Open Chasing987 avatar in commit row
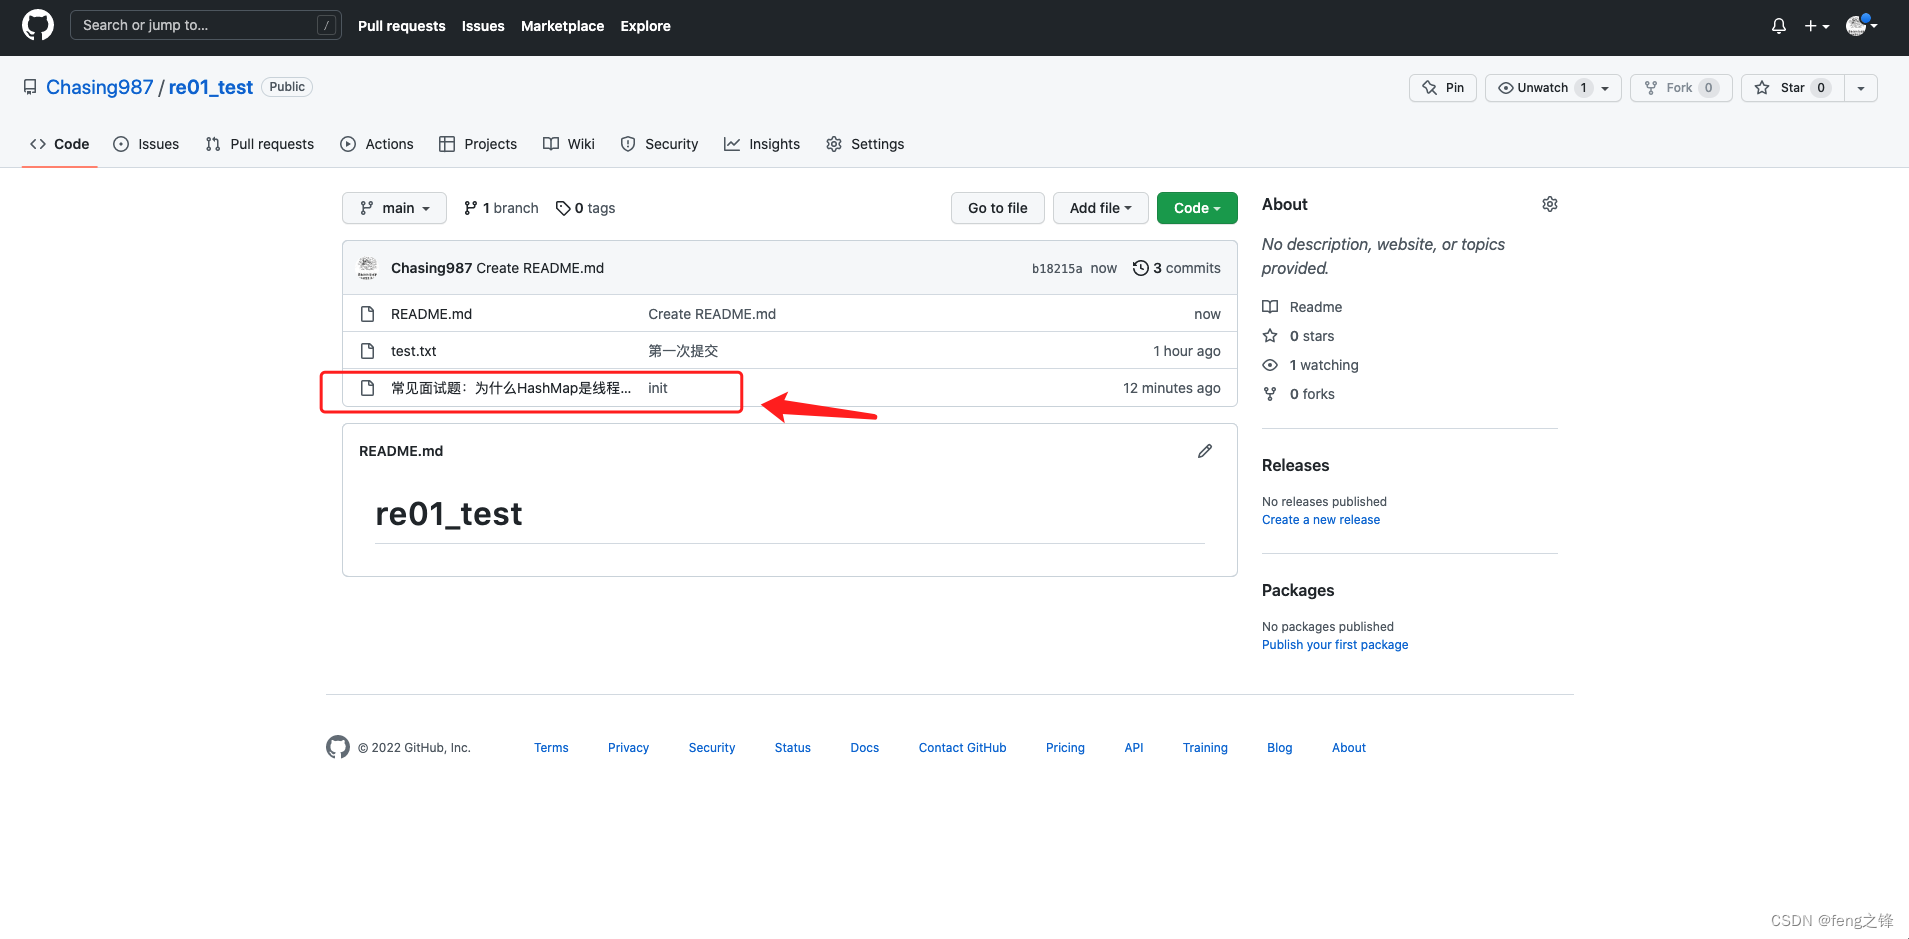Image resolution: width=1909 pixels, height=939 pixels. (368, 268)
